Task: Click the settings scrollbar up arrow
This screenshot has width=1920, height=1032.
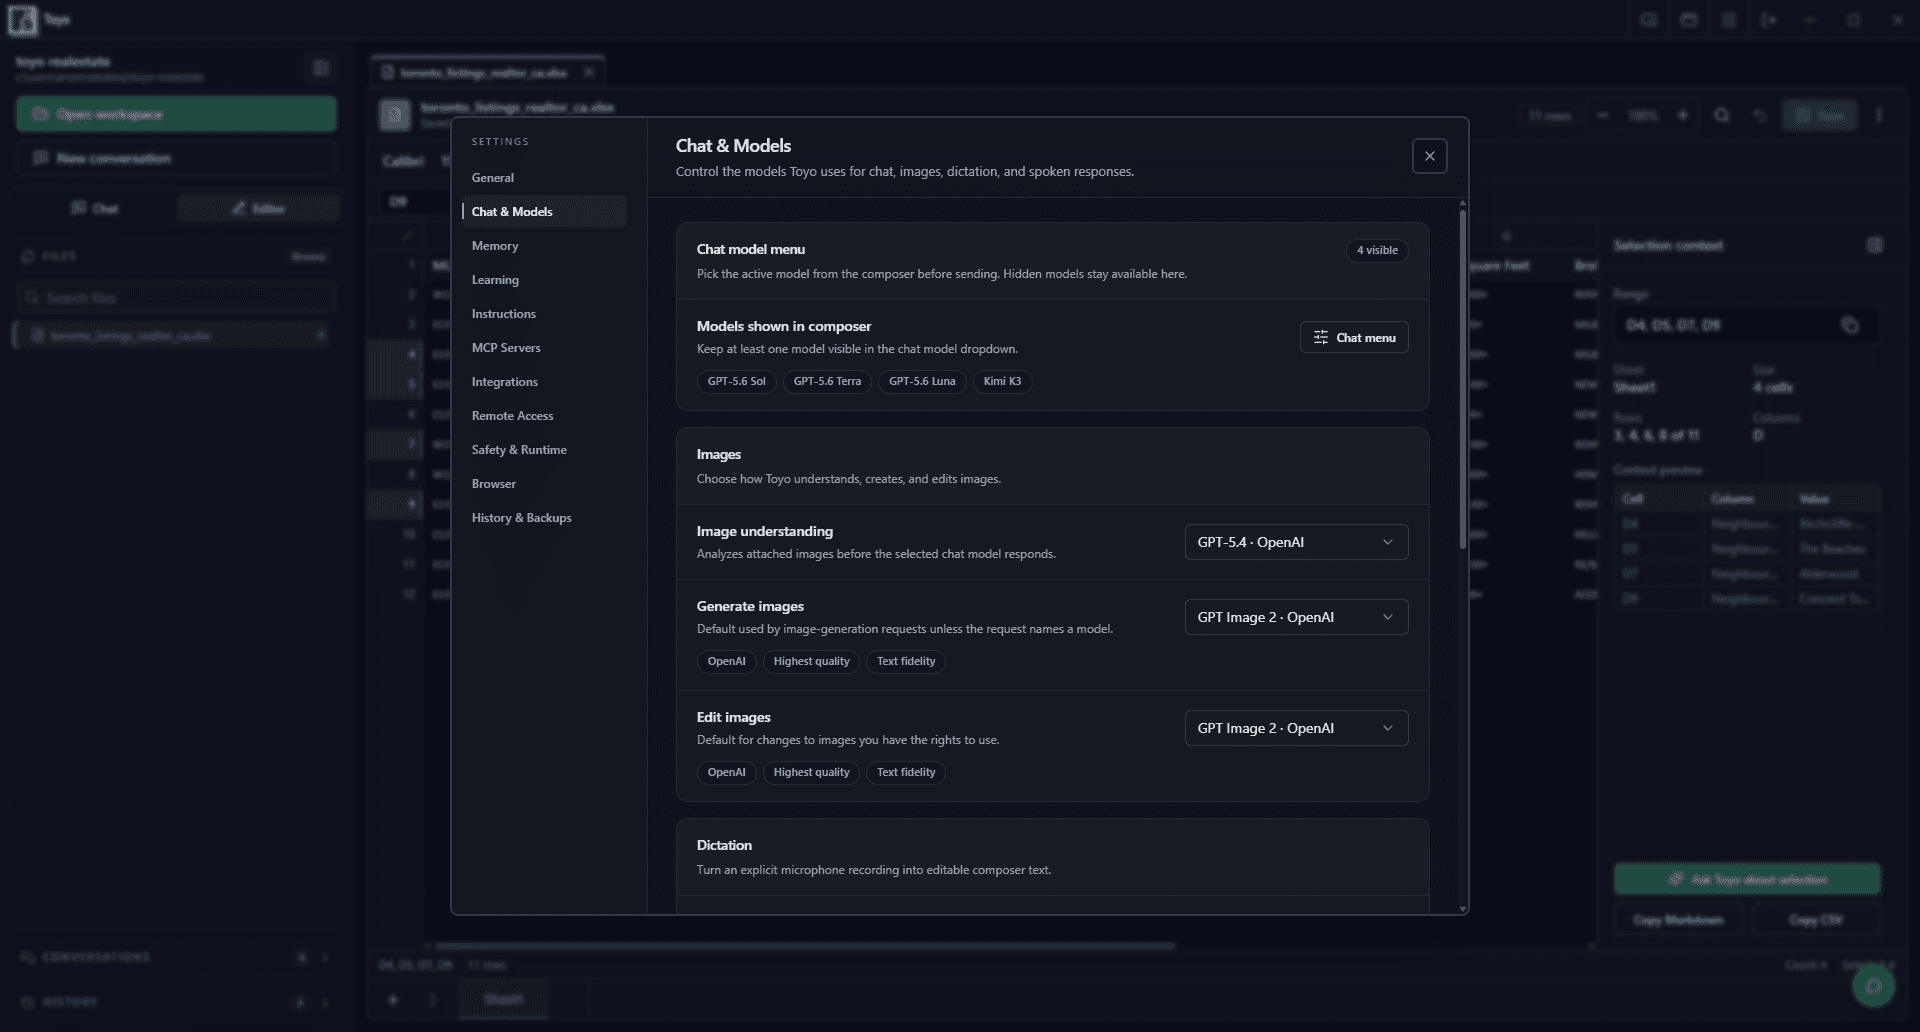Action: (1463, 203)
